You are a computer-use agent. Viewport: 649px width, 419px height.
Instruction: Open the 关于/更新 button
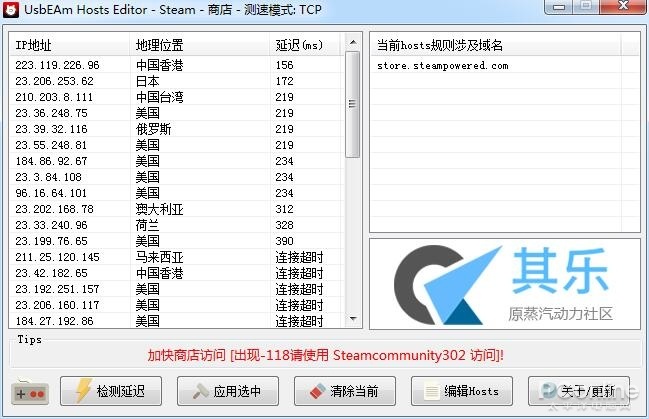coord(579,391)
